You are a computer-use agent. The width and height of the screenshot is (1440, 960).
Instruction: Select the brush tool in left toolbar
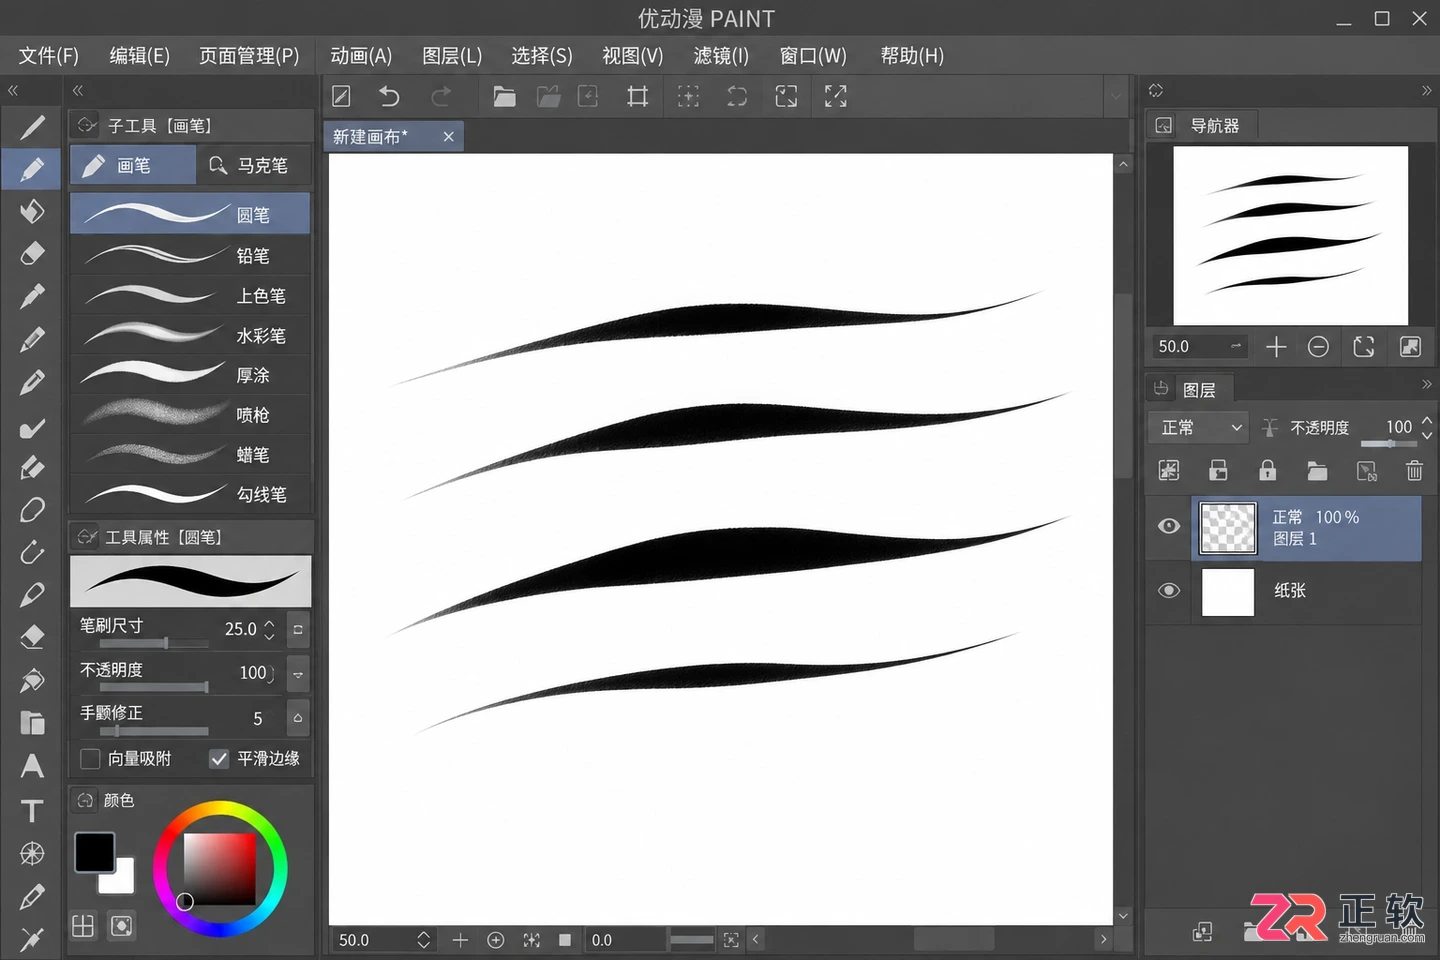[32, 169]
